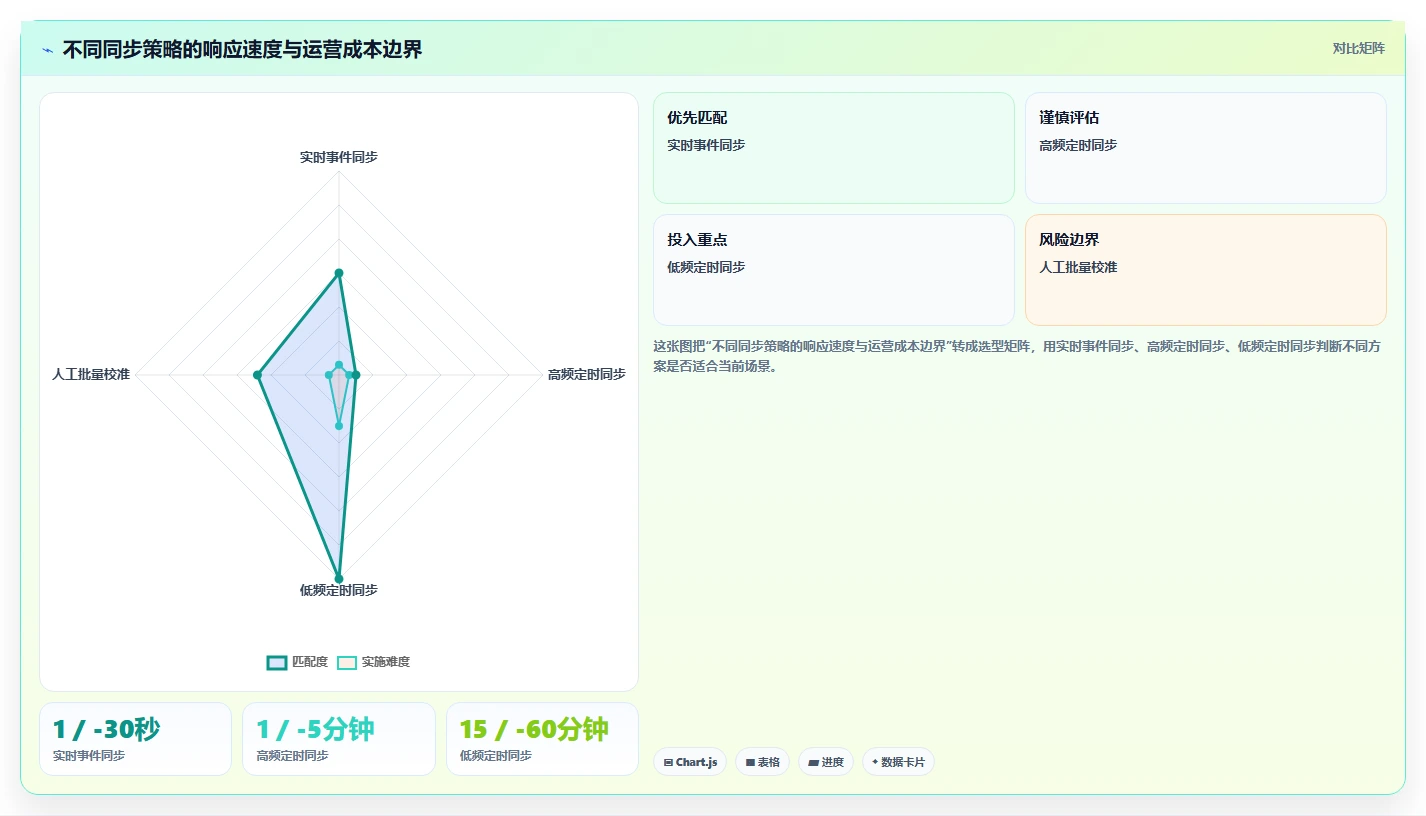Viewport: 1426px width, 816px height.
Task: Select the 进度 tag chip
Action: pos(826,762)
